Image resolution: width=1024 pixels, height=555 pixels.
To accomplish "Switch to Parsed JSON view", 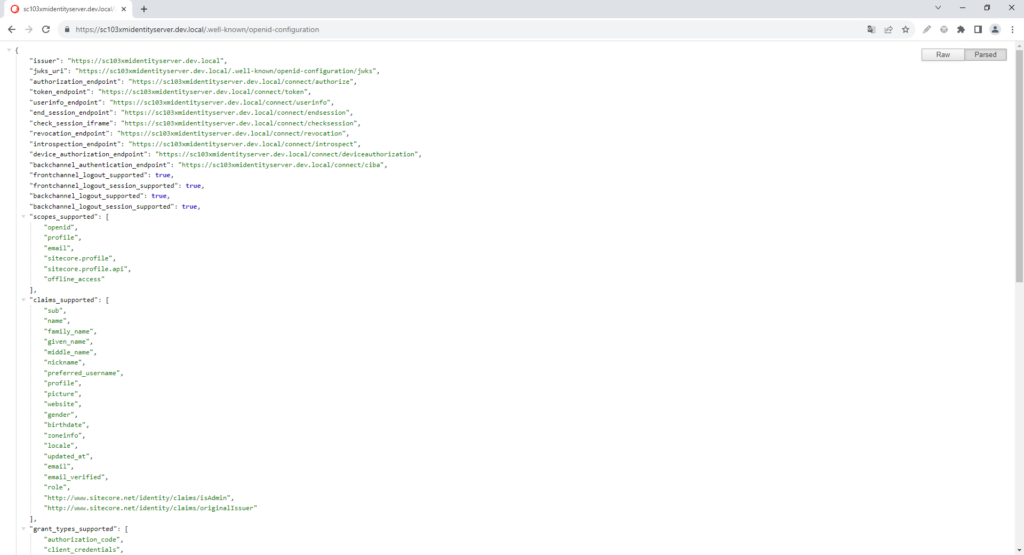I will pyautogui.click(x=985, y=54).
